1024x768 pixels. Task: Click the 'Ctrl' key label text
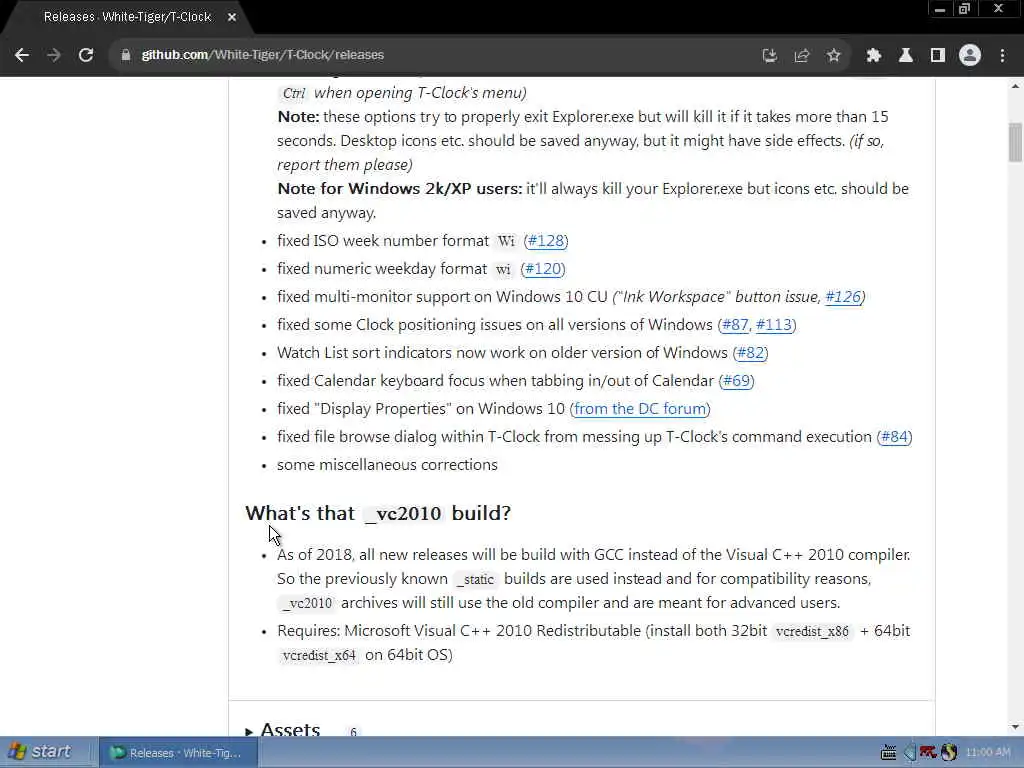point(294,93)
